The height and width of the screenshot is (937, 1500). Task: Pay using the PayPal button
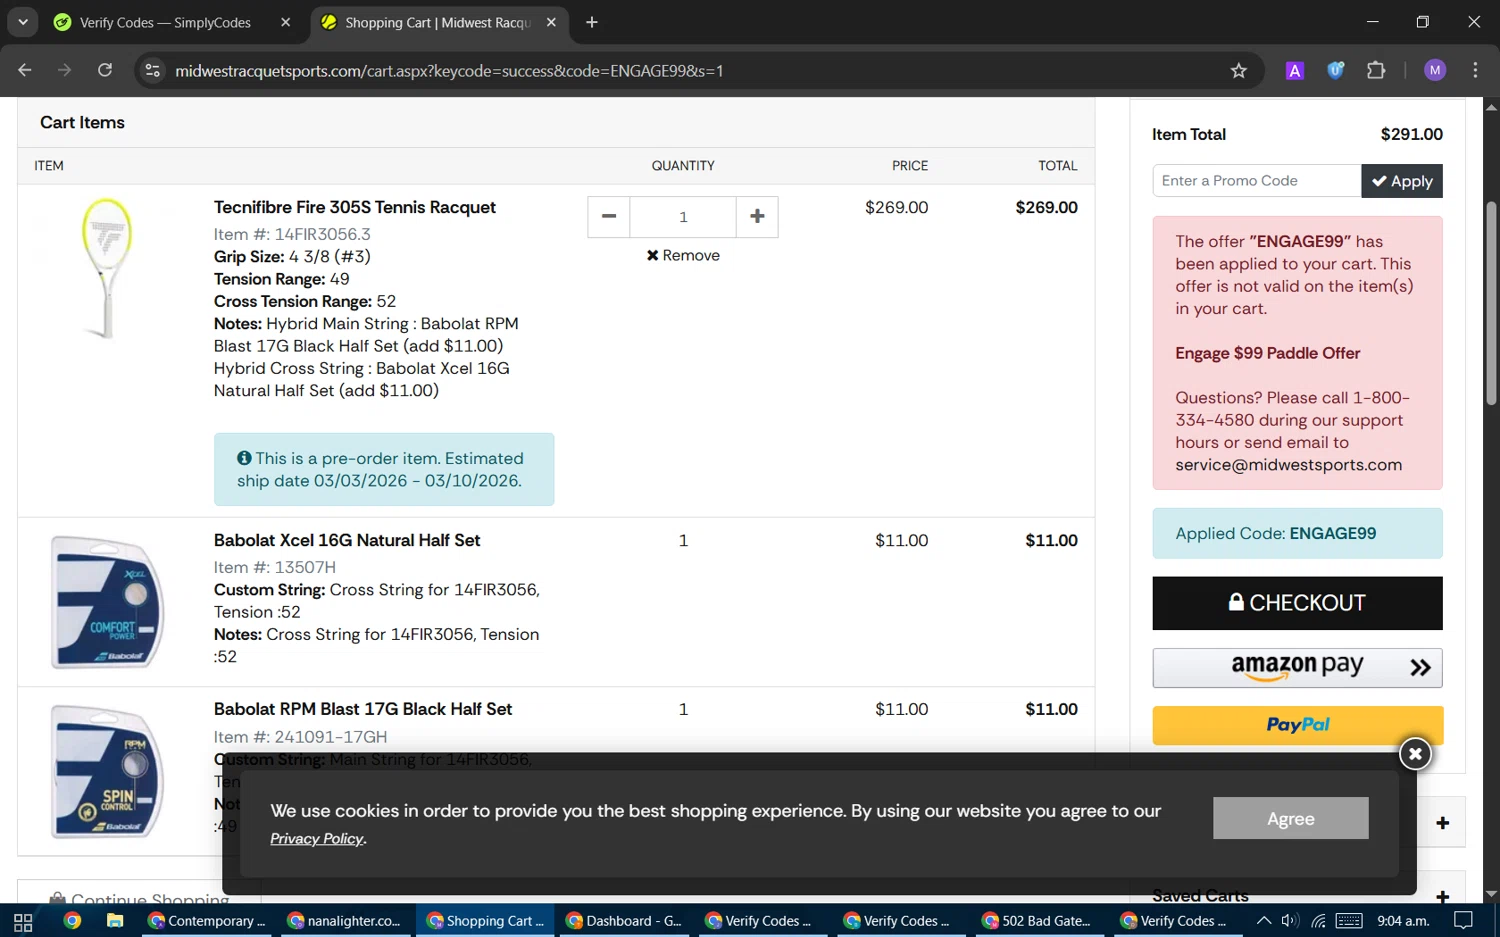pos(1297,725)
